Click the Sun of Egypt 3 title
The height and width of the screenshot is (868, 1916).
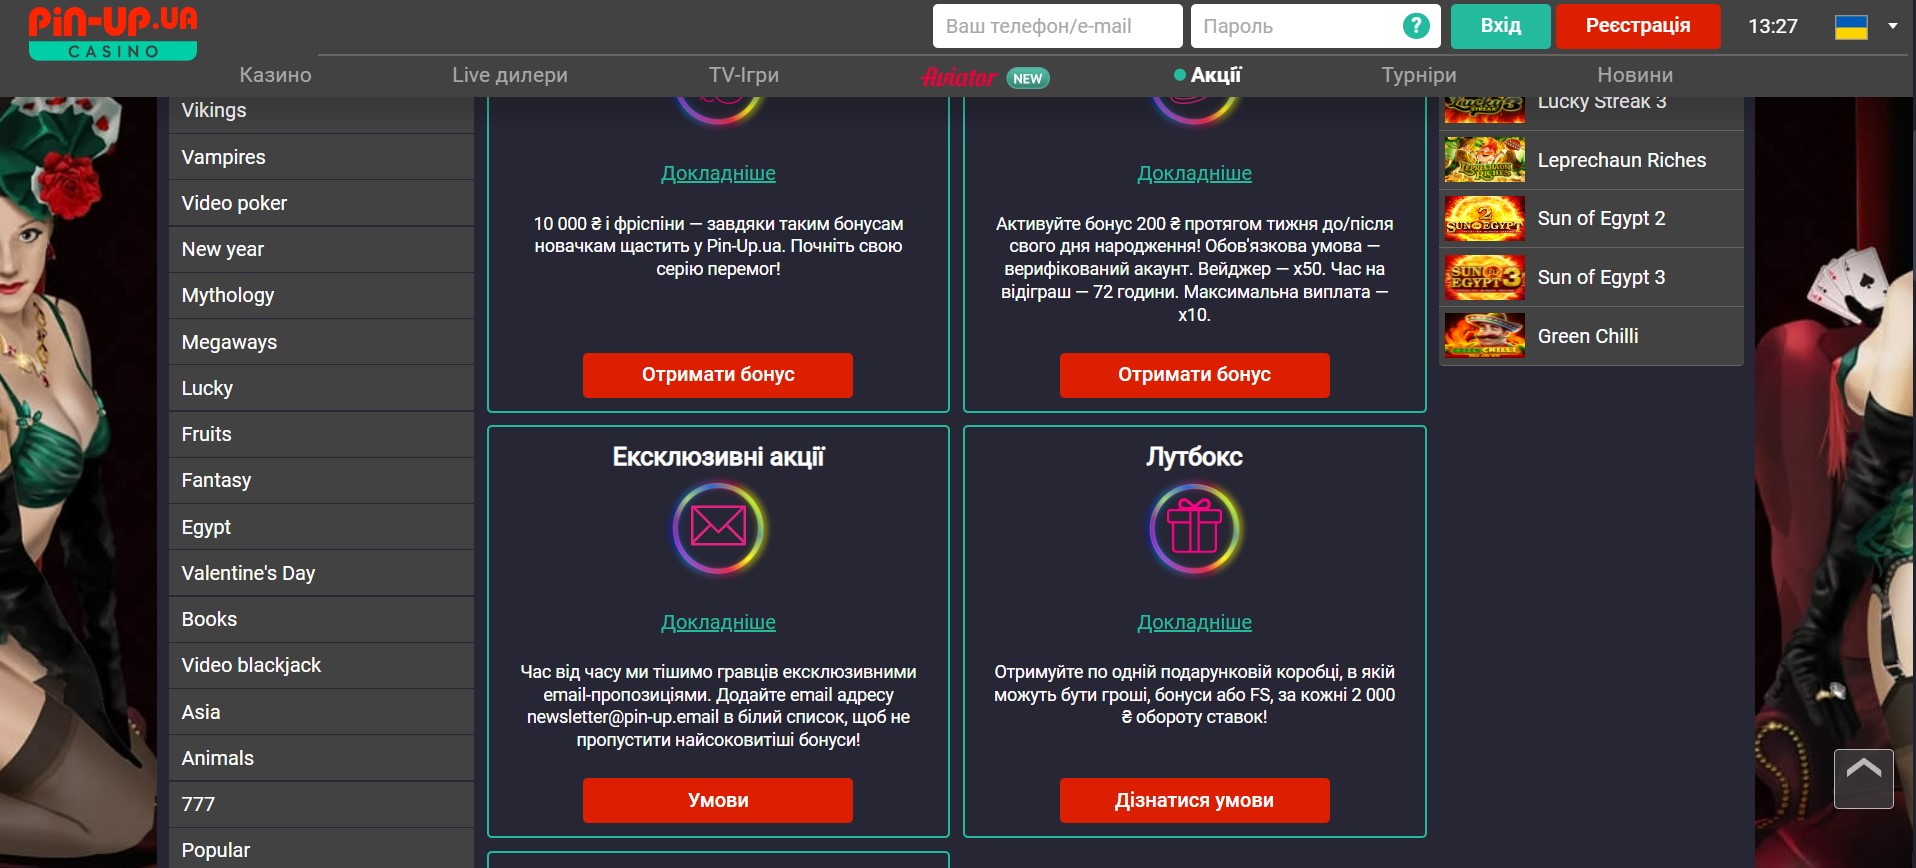(1601, 277)
